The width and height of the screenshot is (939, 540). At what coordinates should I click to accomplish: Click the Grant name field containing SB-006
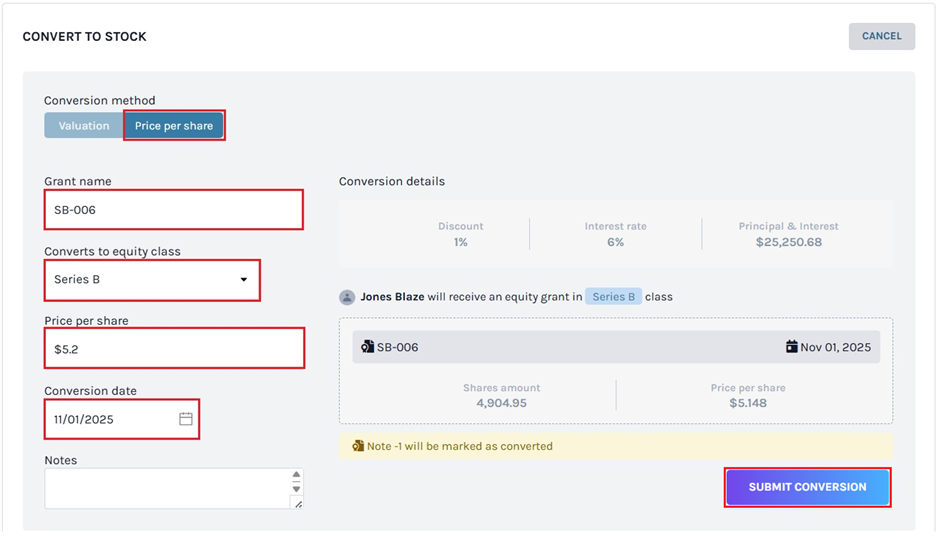(x=173, y=210)
